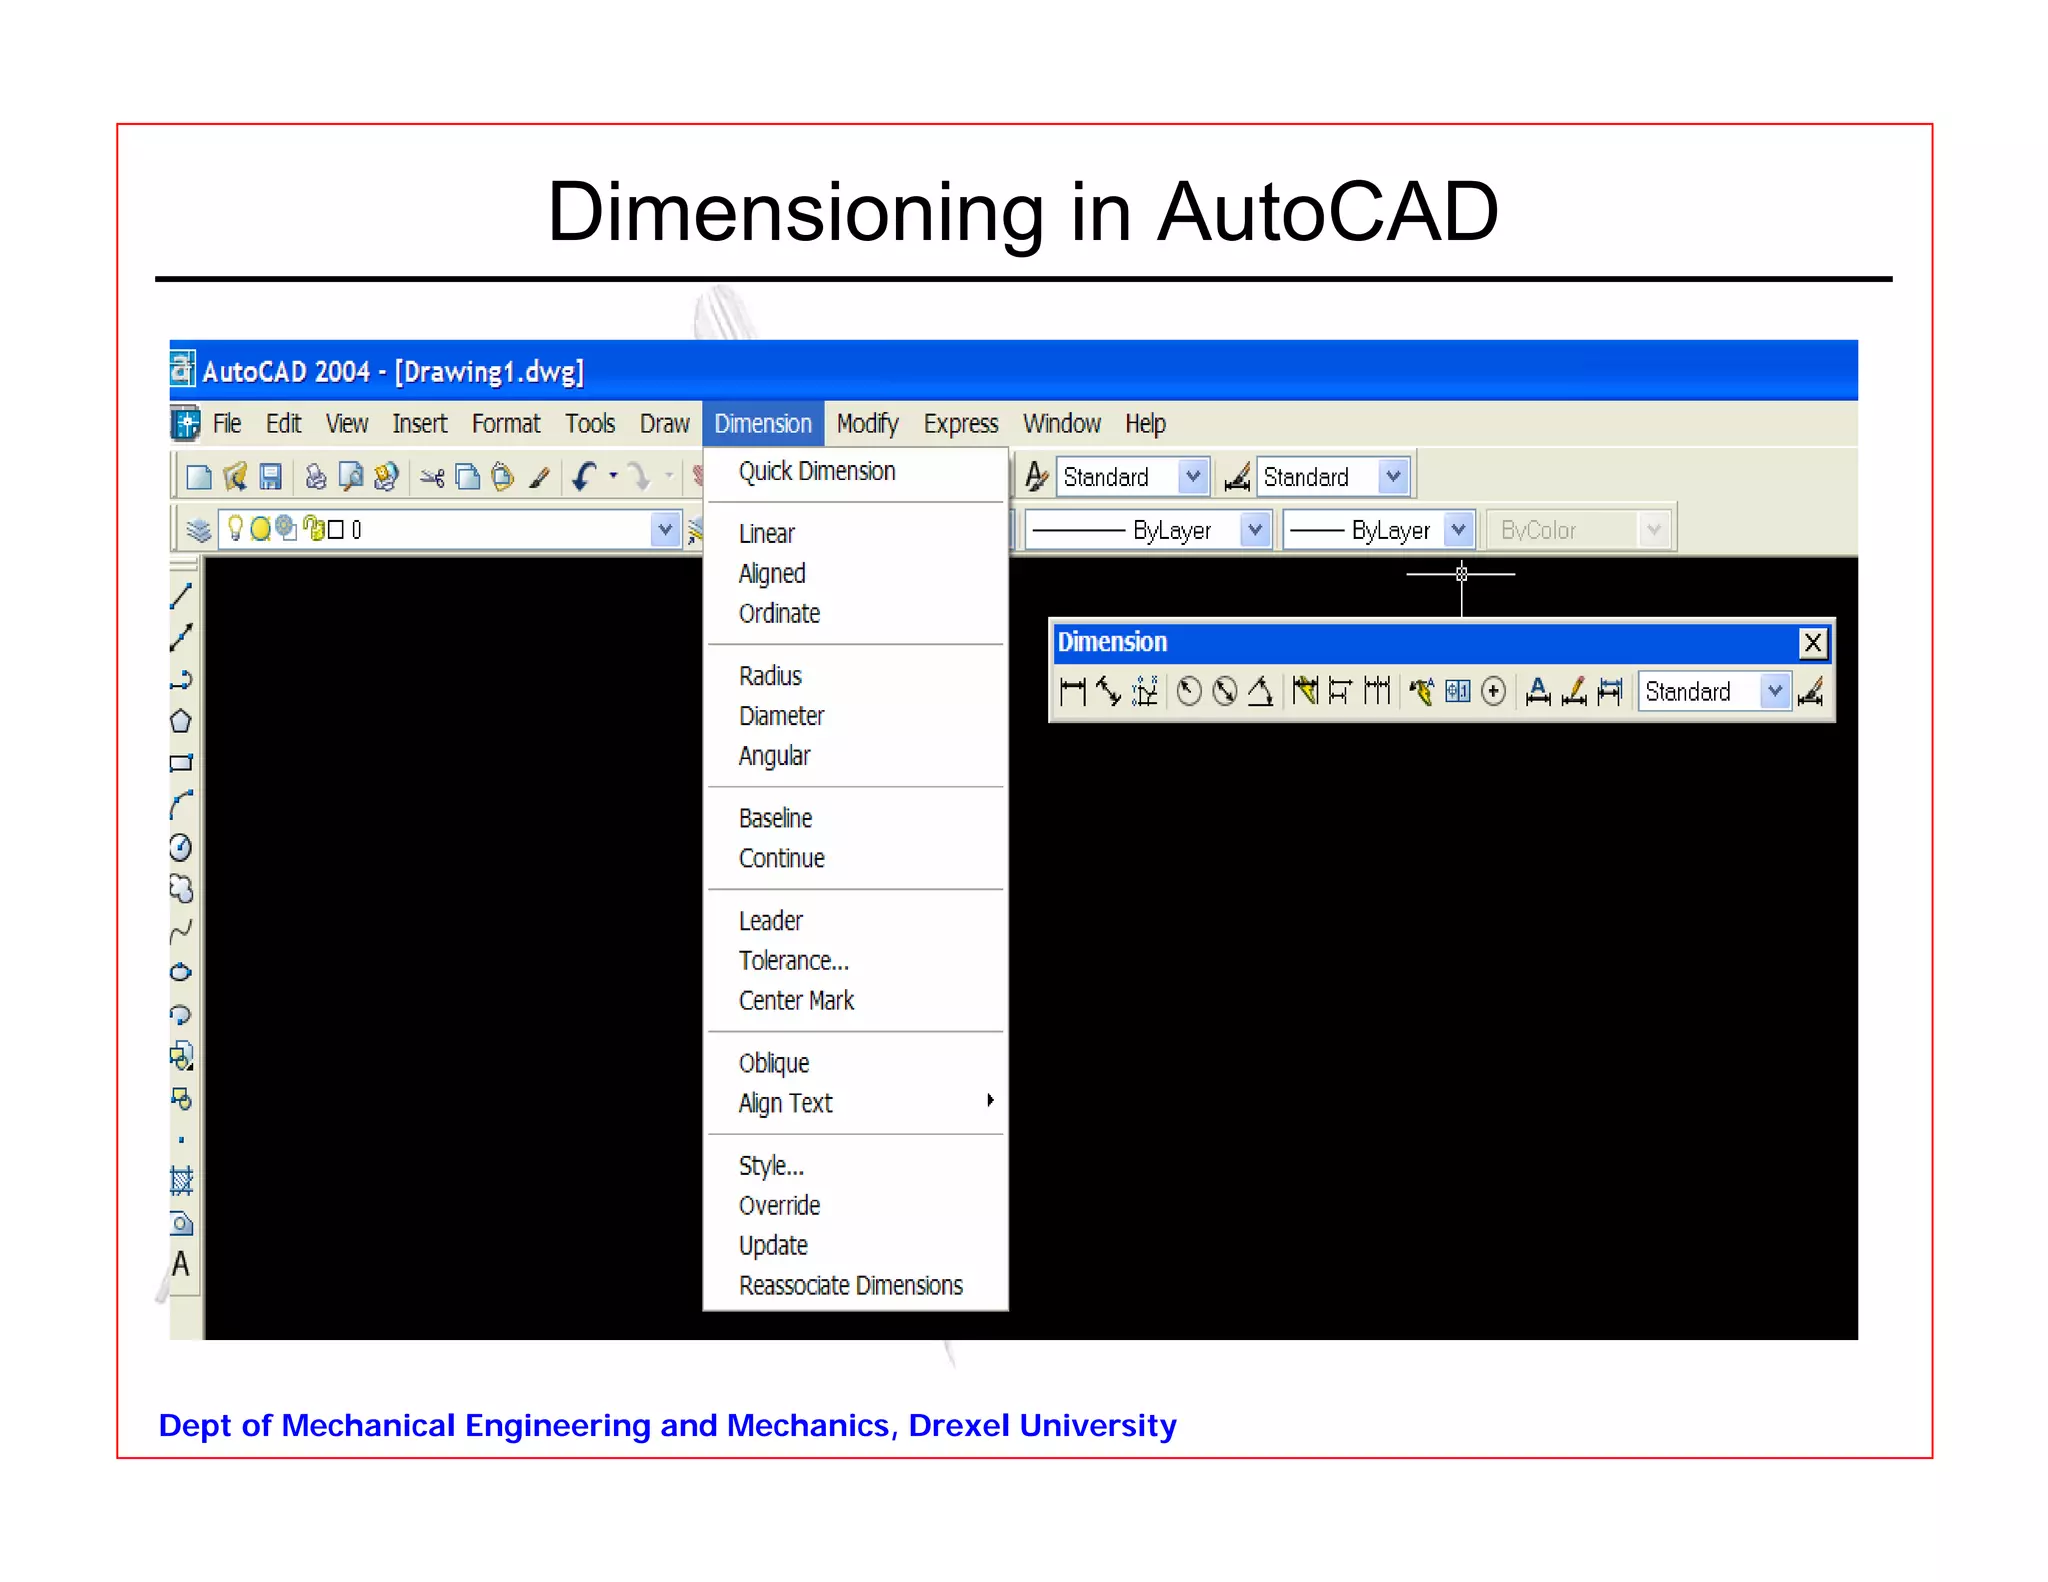The width and height of the screenshot is (2048, 1582).
Task: Click the Undo arrow icon
Action: 586,477
